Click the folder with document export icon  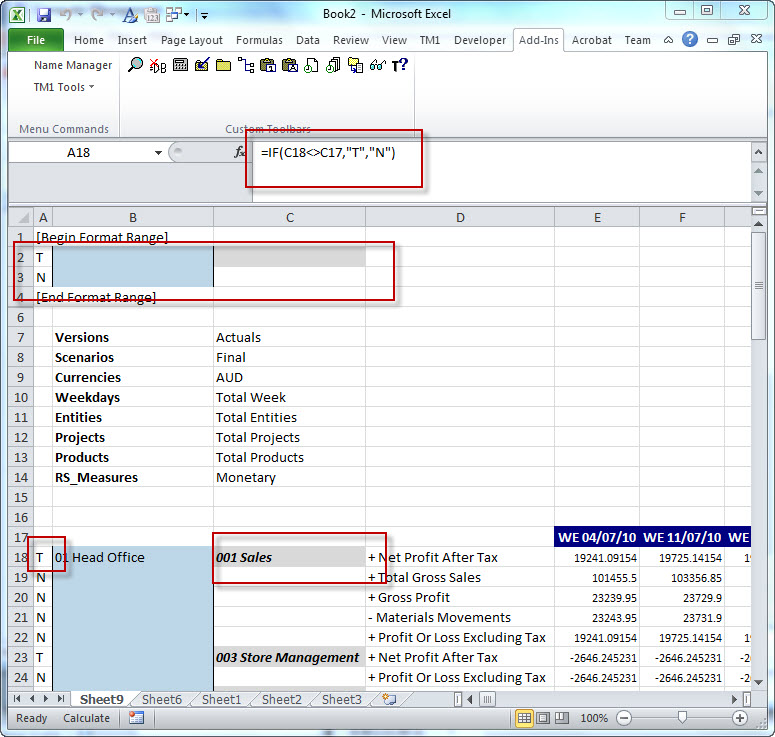coord(355,65)
